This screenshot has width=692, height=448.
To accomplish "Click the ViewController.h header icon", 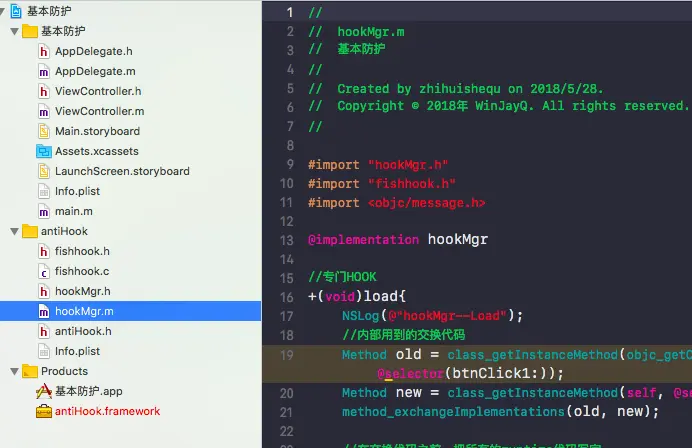I will click(x=44, y=91).
